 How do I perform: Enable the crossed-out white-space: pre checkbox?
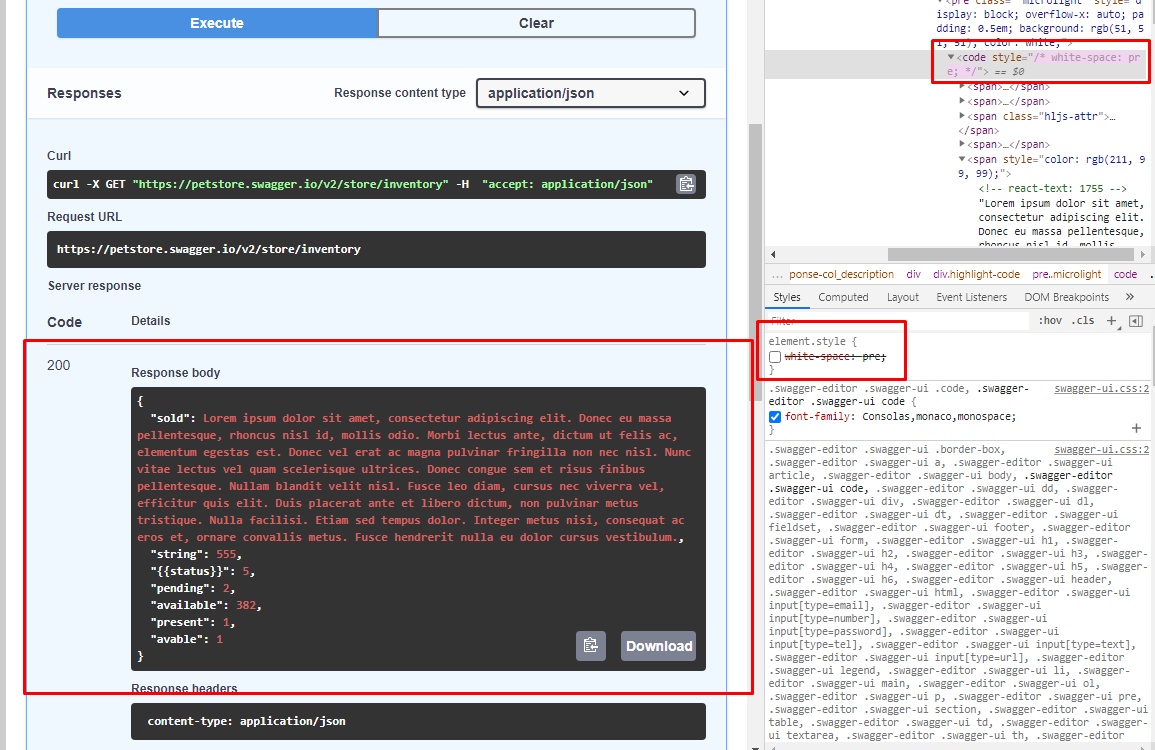[772, 357]
